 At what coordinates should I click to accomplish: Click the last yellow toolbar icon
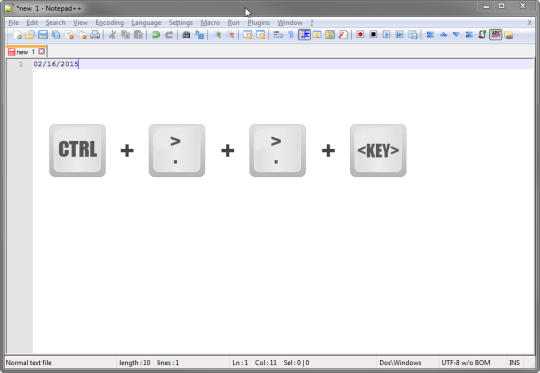point(509,35)
